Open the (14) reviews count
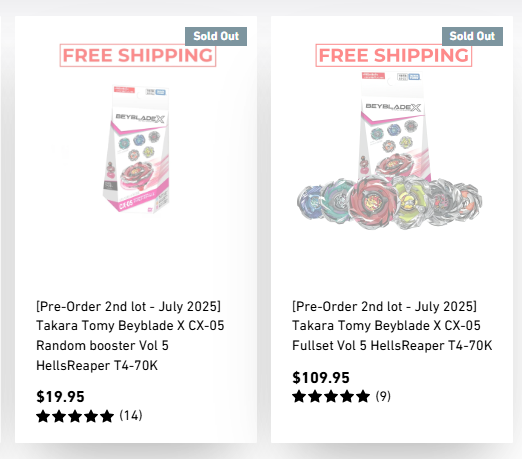The width and height of the screenshot is (522, 459). coord(131,416)
